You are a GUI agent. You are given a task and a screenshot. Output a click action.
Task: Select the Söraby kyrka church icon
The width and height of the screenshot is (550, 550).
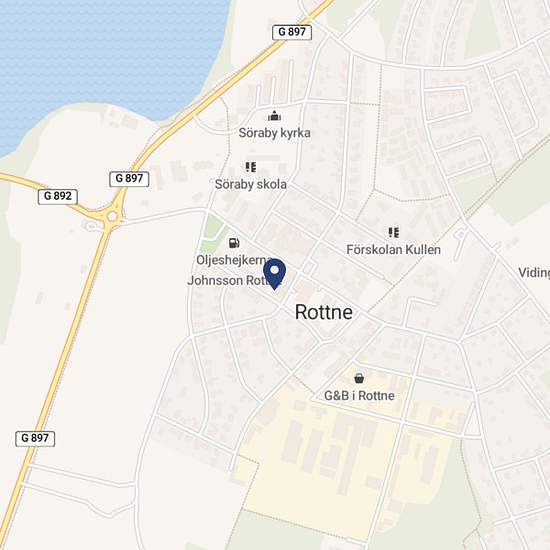274,116
